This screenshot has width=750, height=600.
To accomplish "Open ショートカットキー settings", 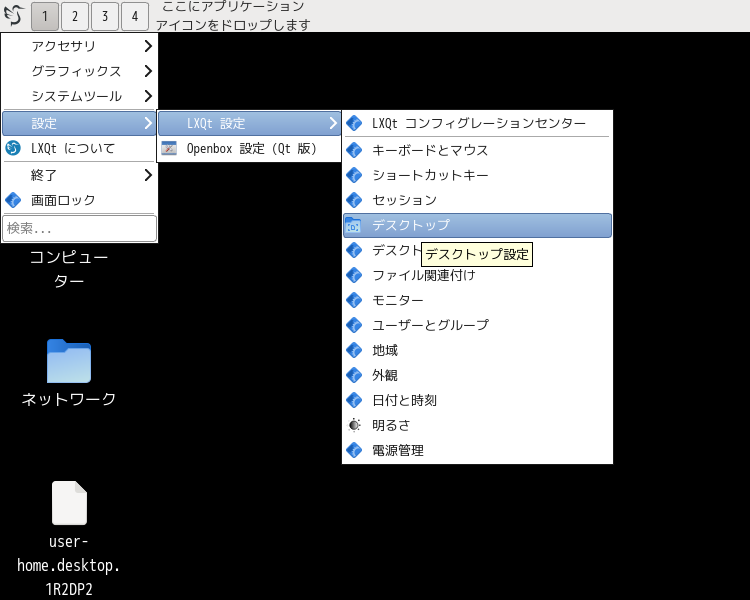I will tap(477, 175).
